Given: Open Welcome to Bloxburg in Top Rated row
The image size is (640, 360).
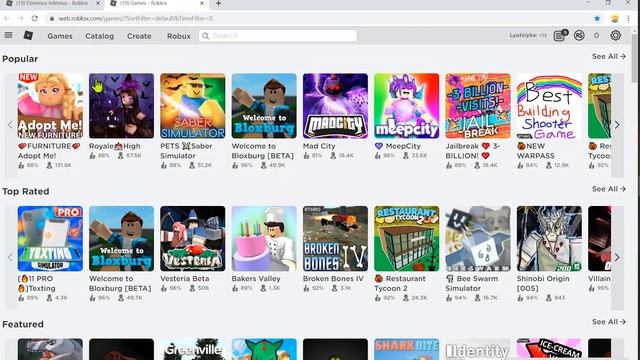Looking at the screenshot, I should click(x=121, y=239).
